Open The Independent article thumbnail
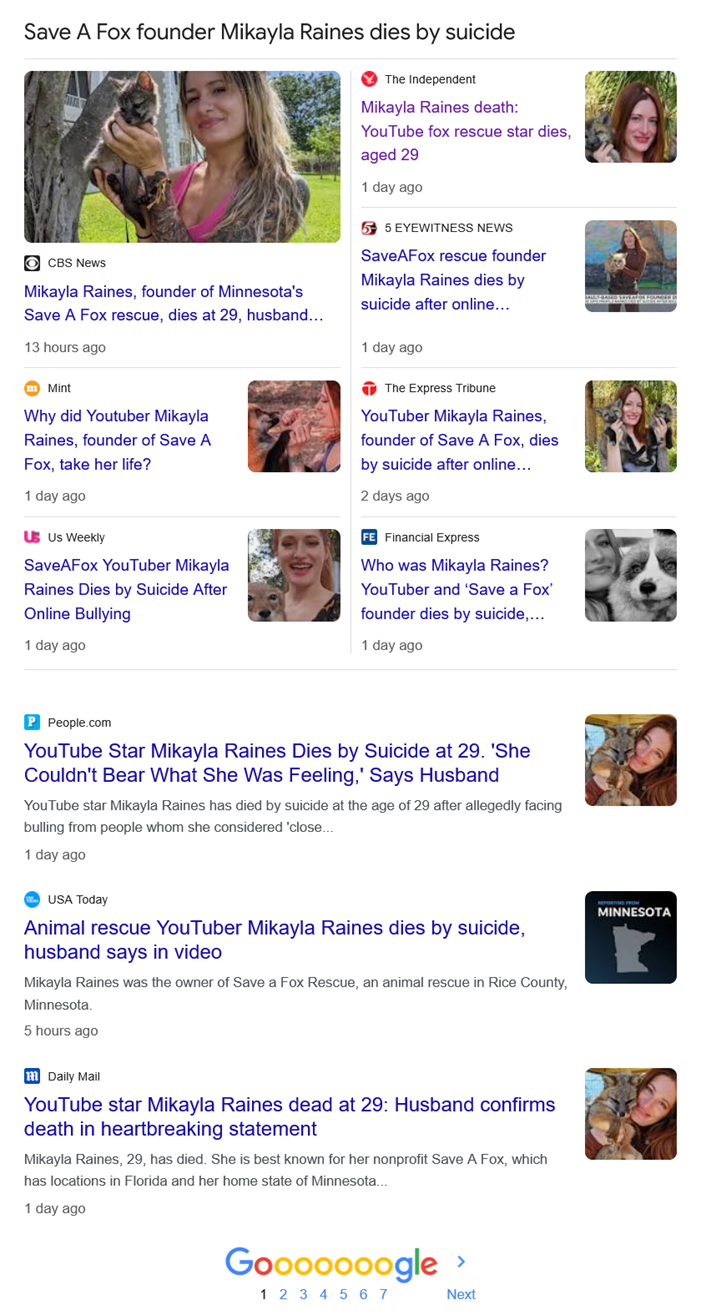Screen dimensions: 701x1315 tap(631, 117)
